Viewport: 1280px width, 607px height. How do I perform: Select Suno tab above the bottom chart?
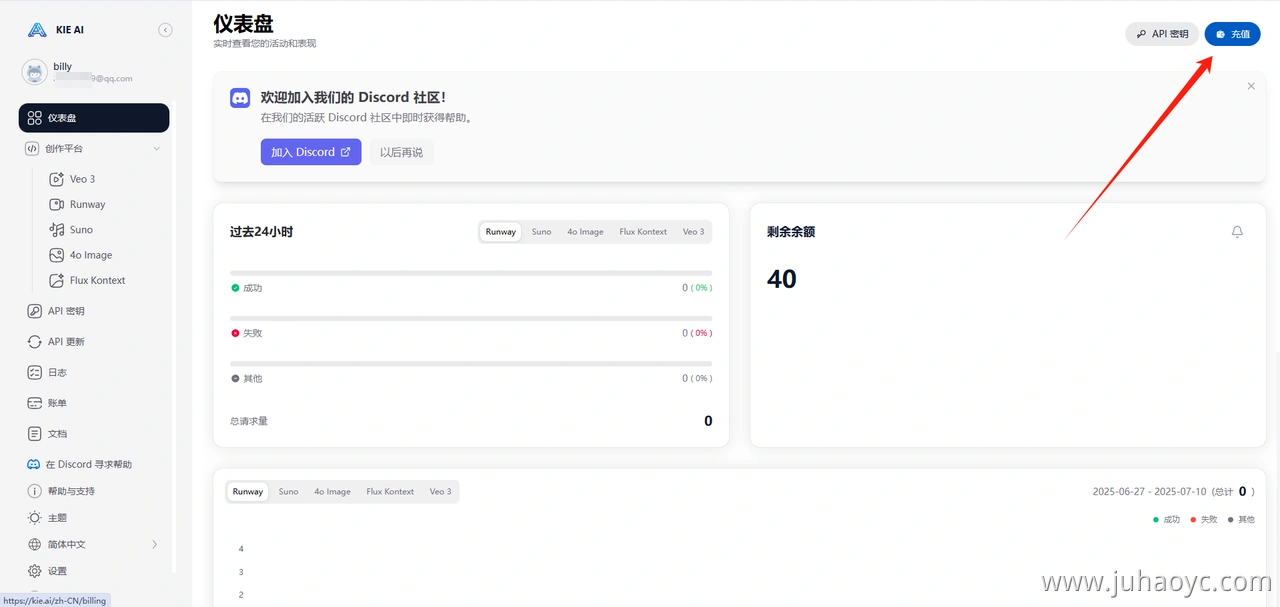(288, 492)
